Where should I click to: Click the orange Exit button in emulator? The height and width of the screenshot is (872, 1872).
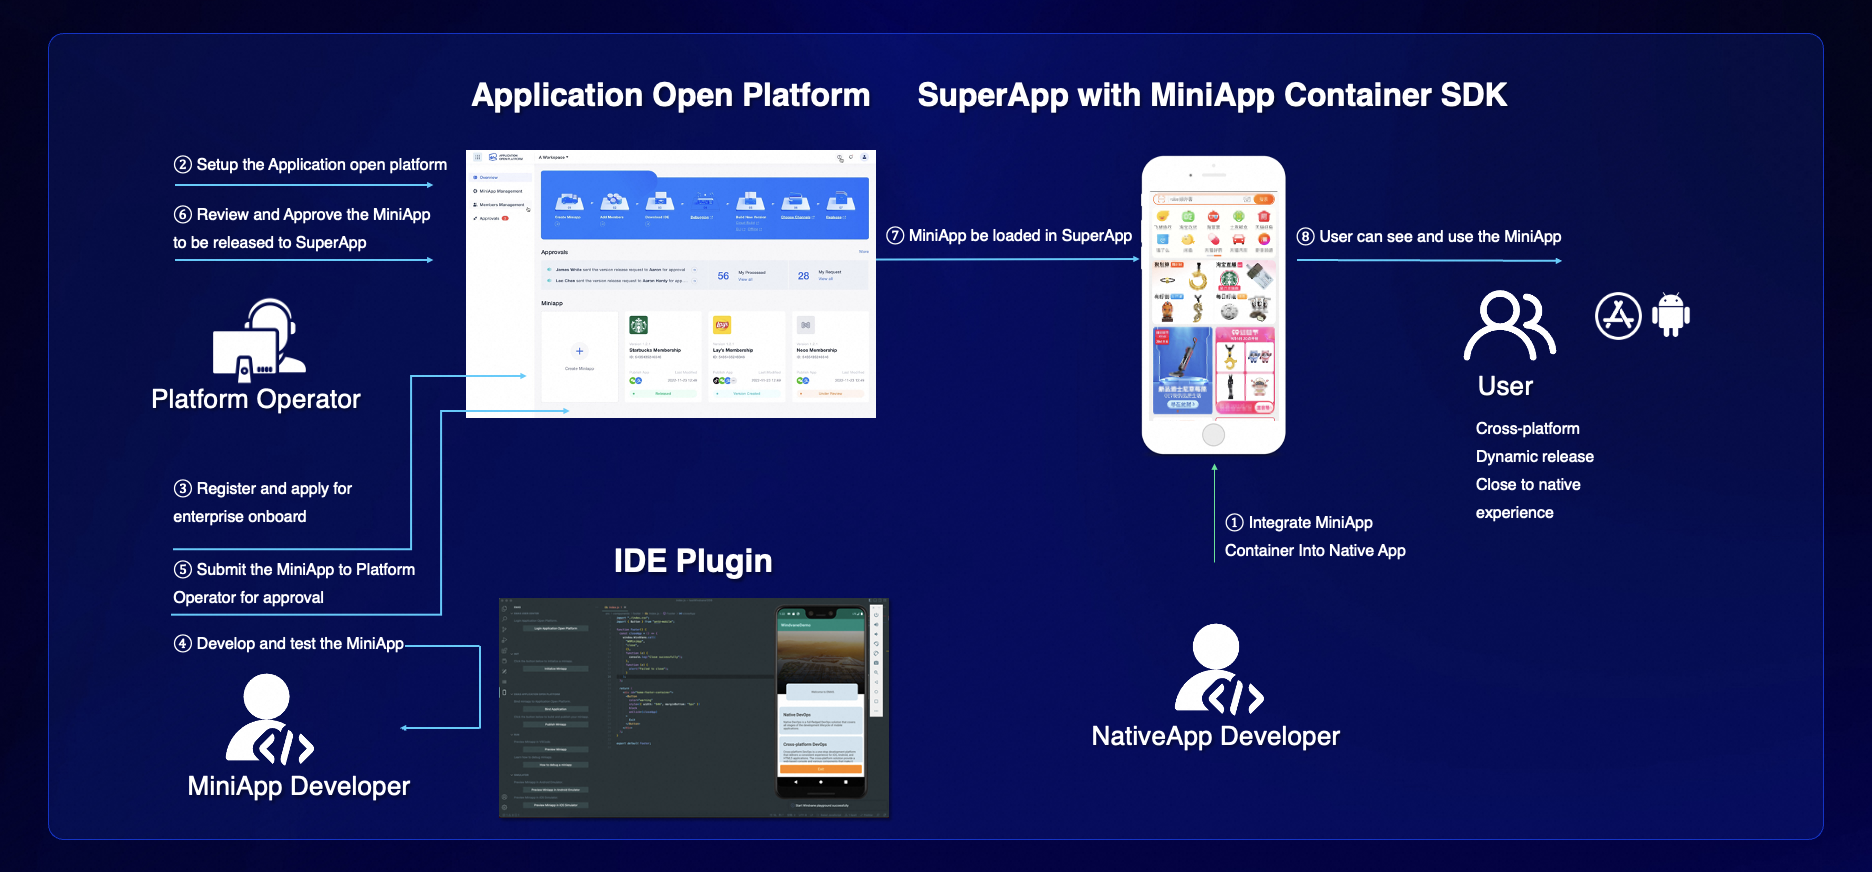[821, 769]
